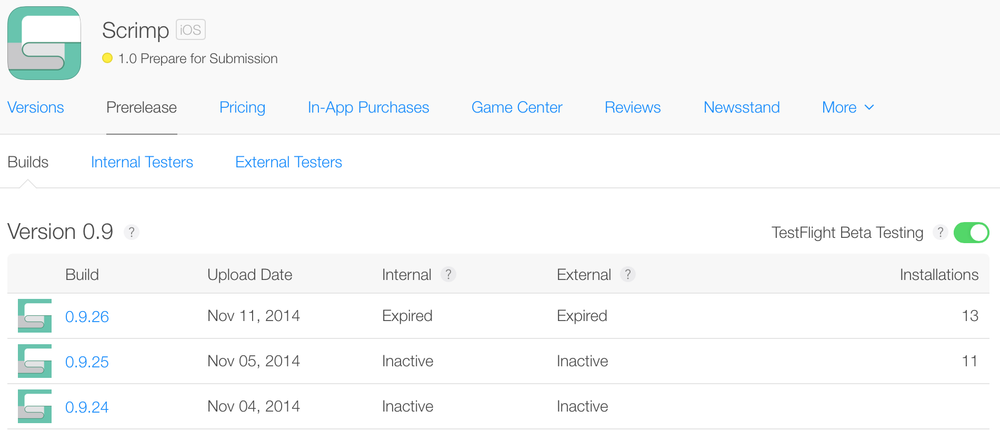Click the TestFlight Beta Testing label
The image size is (1000, 441).
pos(848,233)
